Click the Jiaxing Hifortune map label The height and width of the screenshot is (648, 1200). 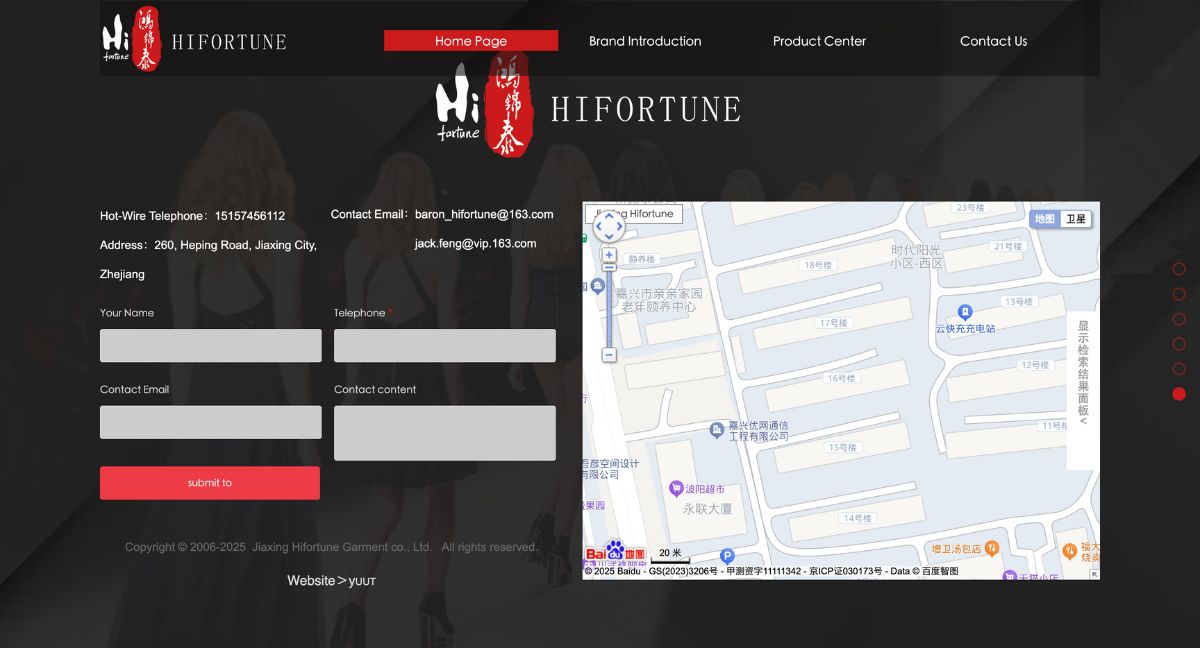[634, 214]
